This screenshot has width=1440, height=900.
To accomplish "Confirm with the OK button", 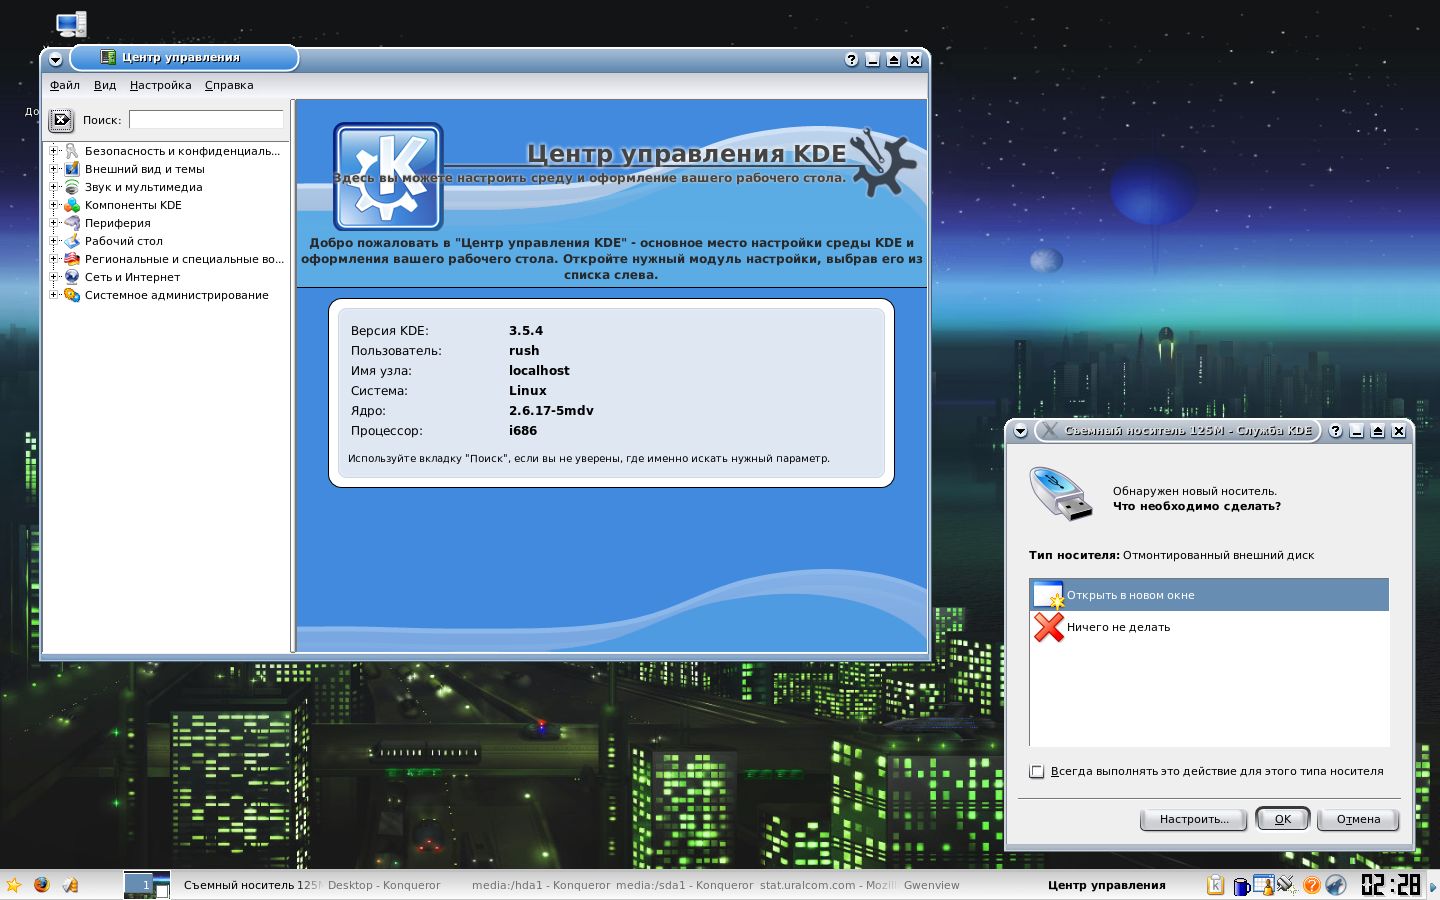I will pyautogui.click(x=1283, y=819).
